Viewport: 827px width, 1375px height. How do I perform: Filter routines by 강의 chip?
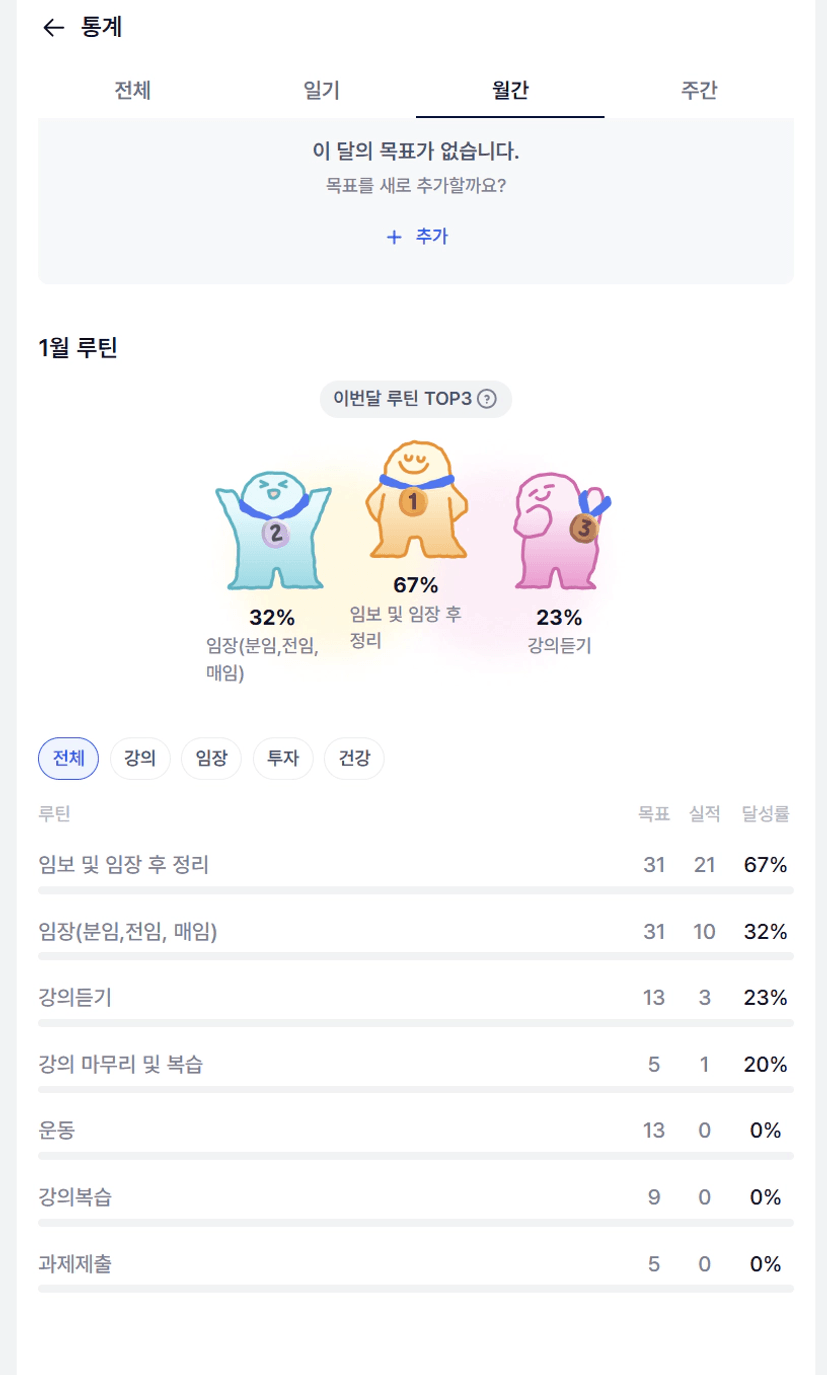point(139,759)
